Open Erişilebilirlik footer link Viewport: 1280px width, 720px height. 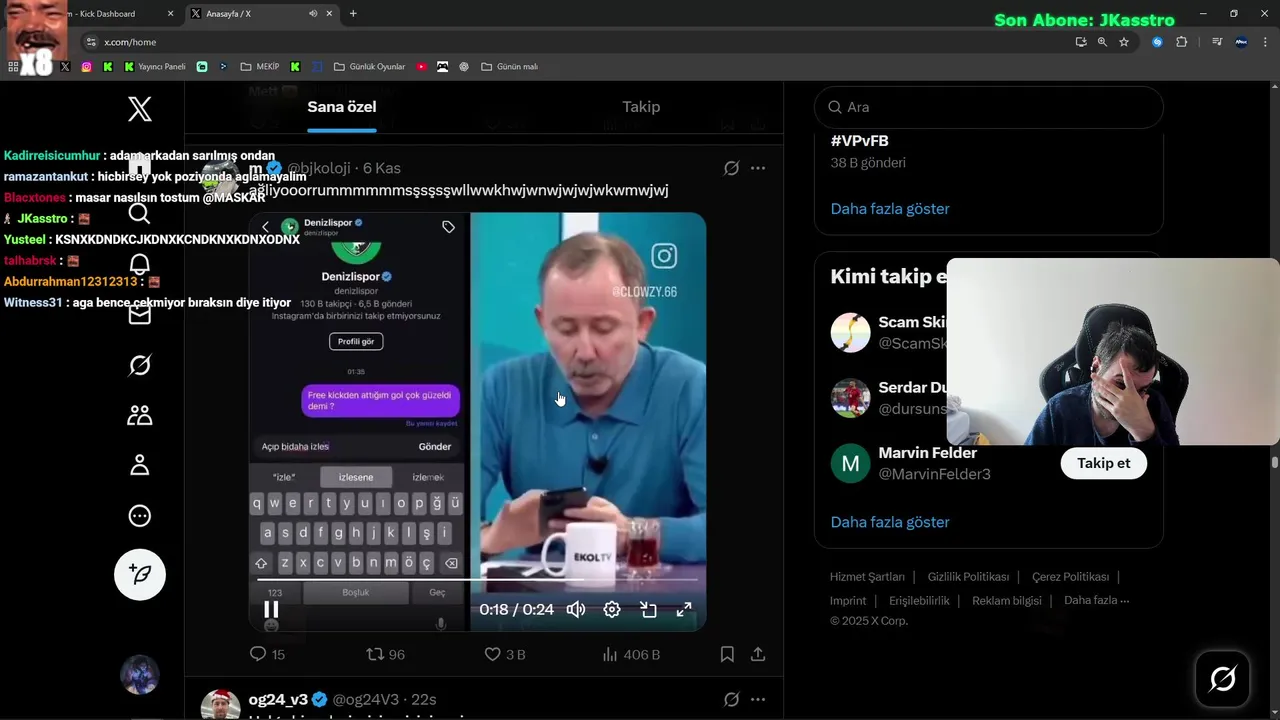[919, 601]
